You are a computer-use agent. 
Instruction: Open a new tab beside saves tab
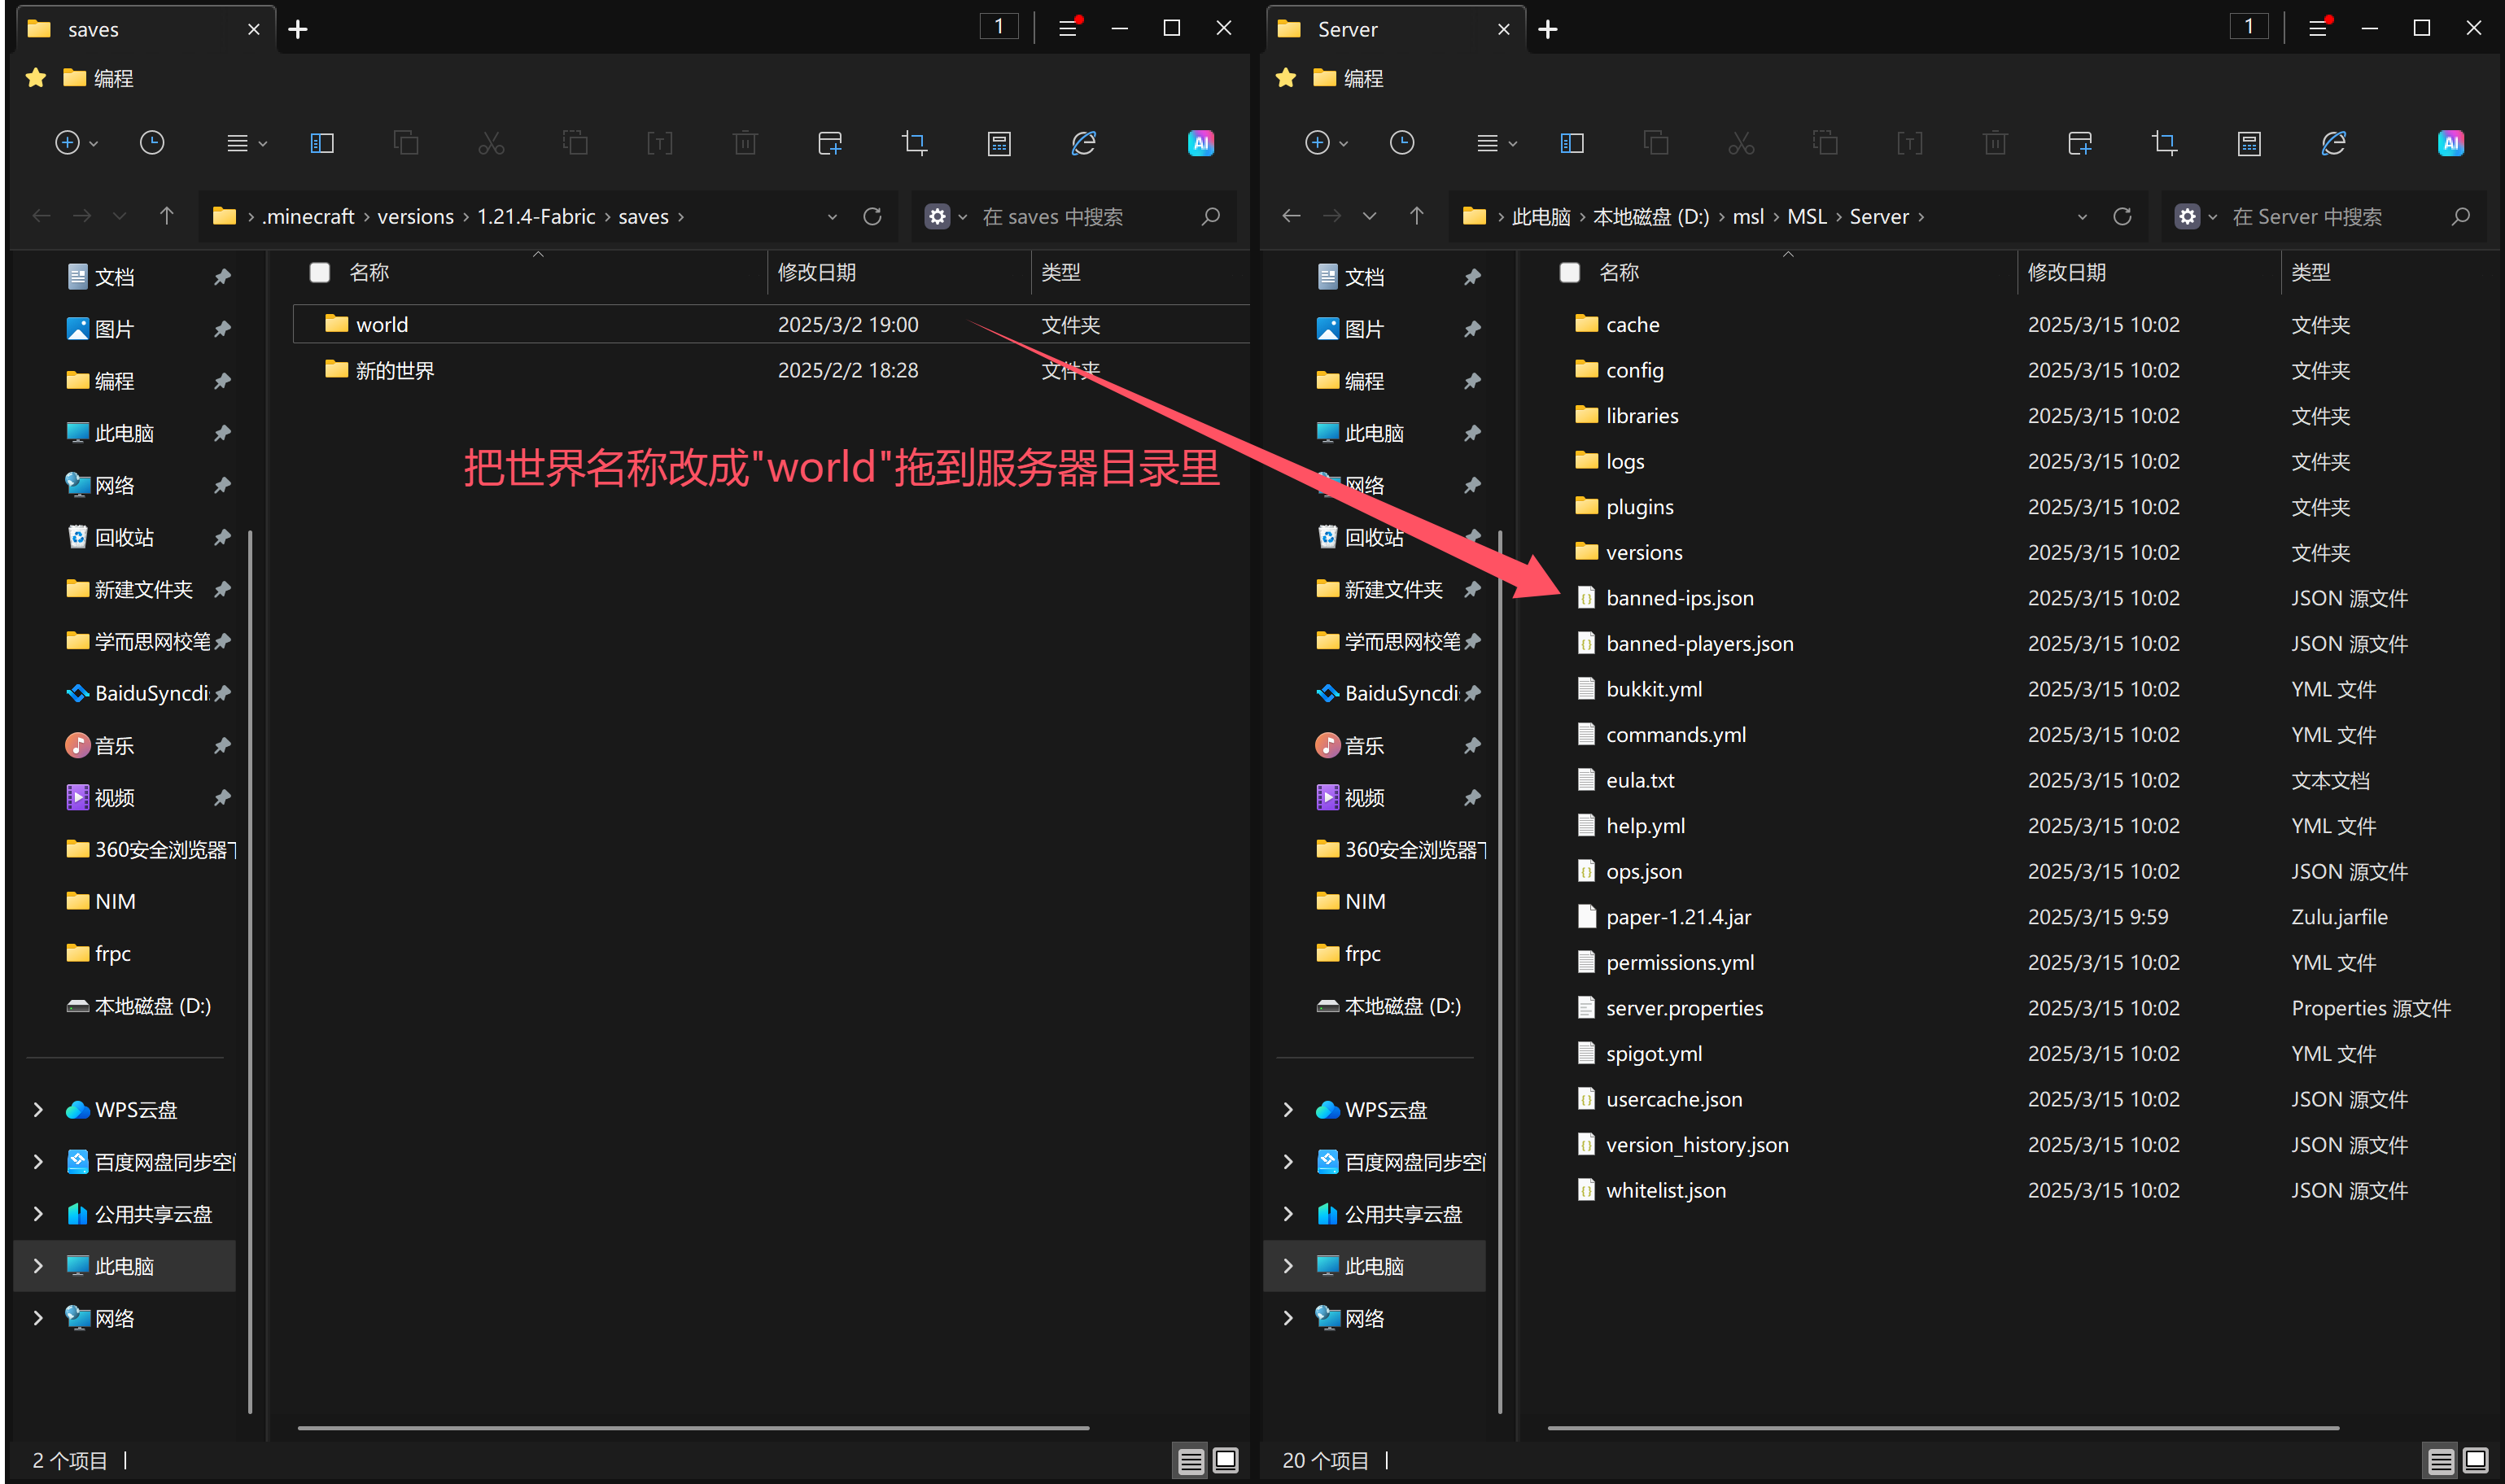point(297,29)
